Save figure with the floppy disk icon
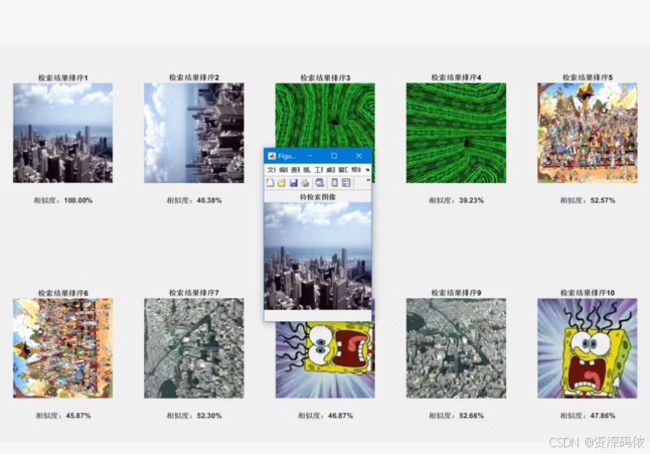The width and height of the screenshot is (650, 454). 293,183
